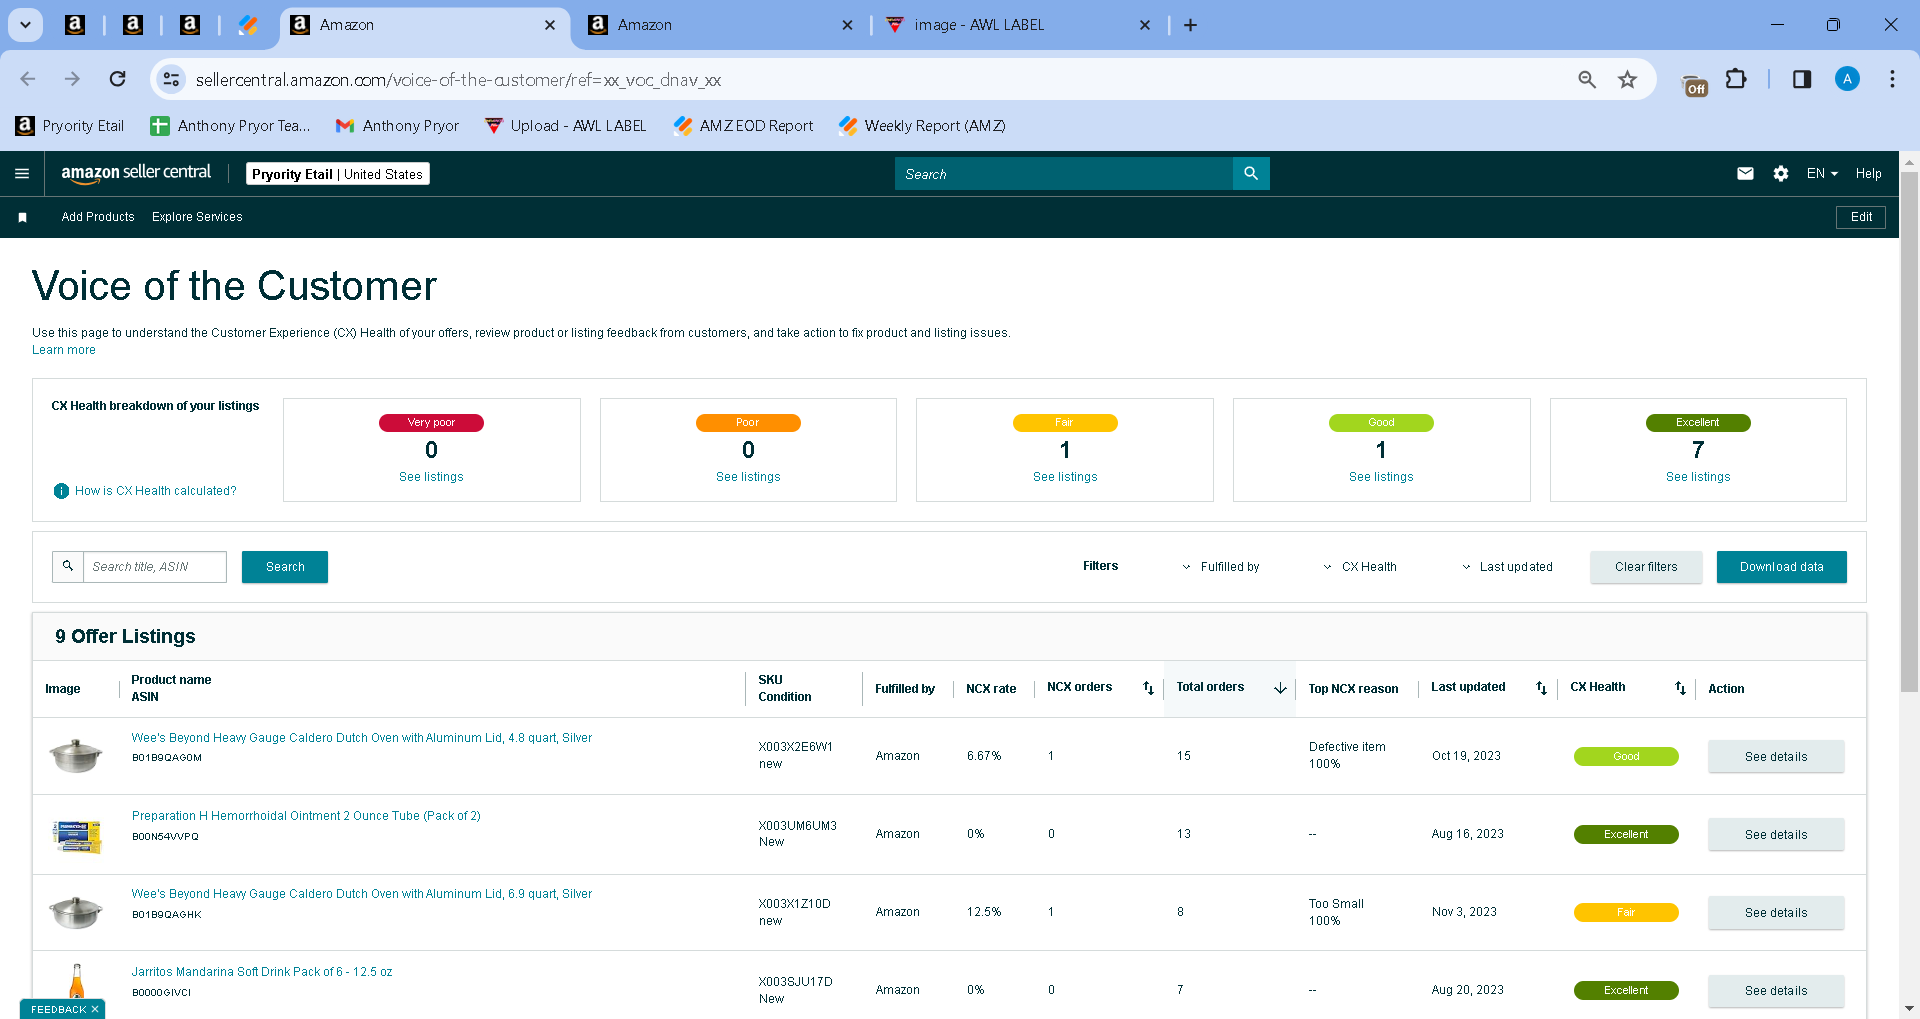Expand the CX Health filter dropdown

pyautogui.click(x=1360, y=567)
